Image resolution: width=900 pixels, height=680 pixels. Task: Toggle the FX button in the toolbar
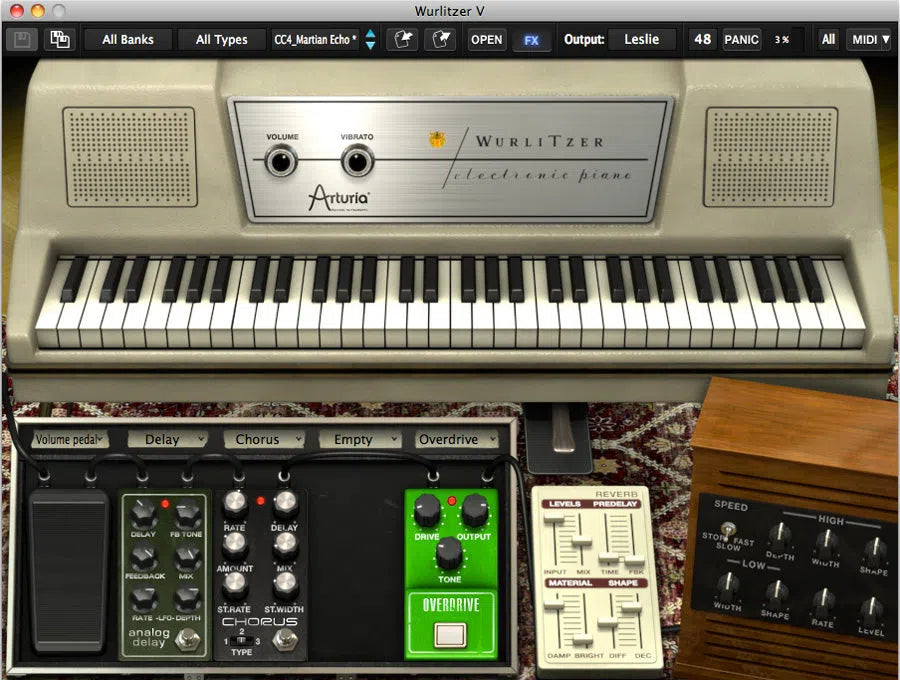(x=531, y=40)
